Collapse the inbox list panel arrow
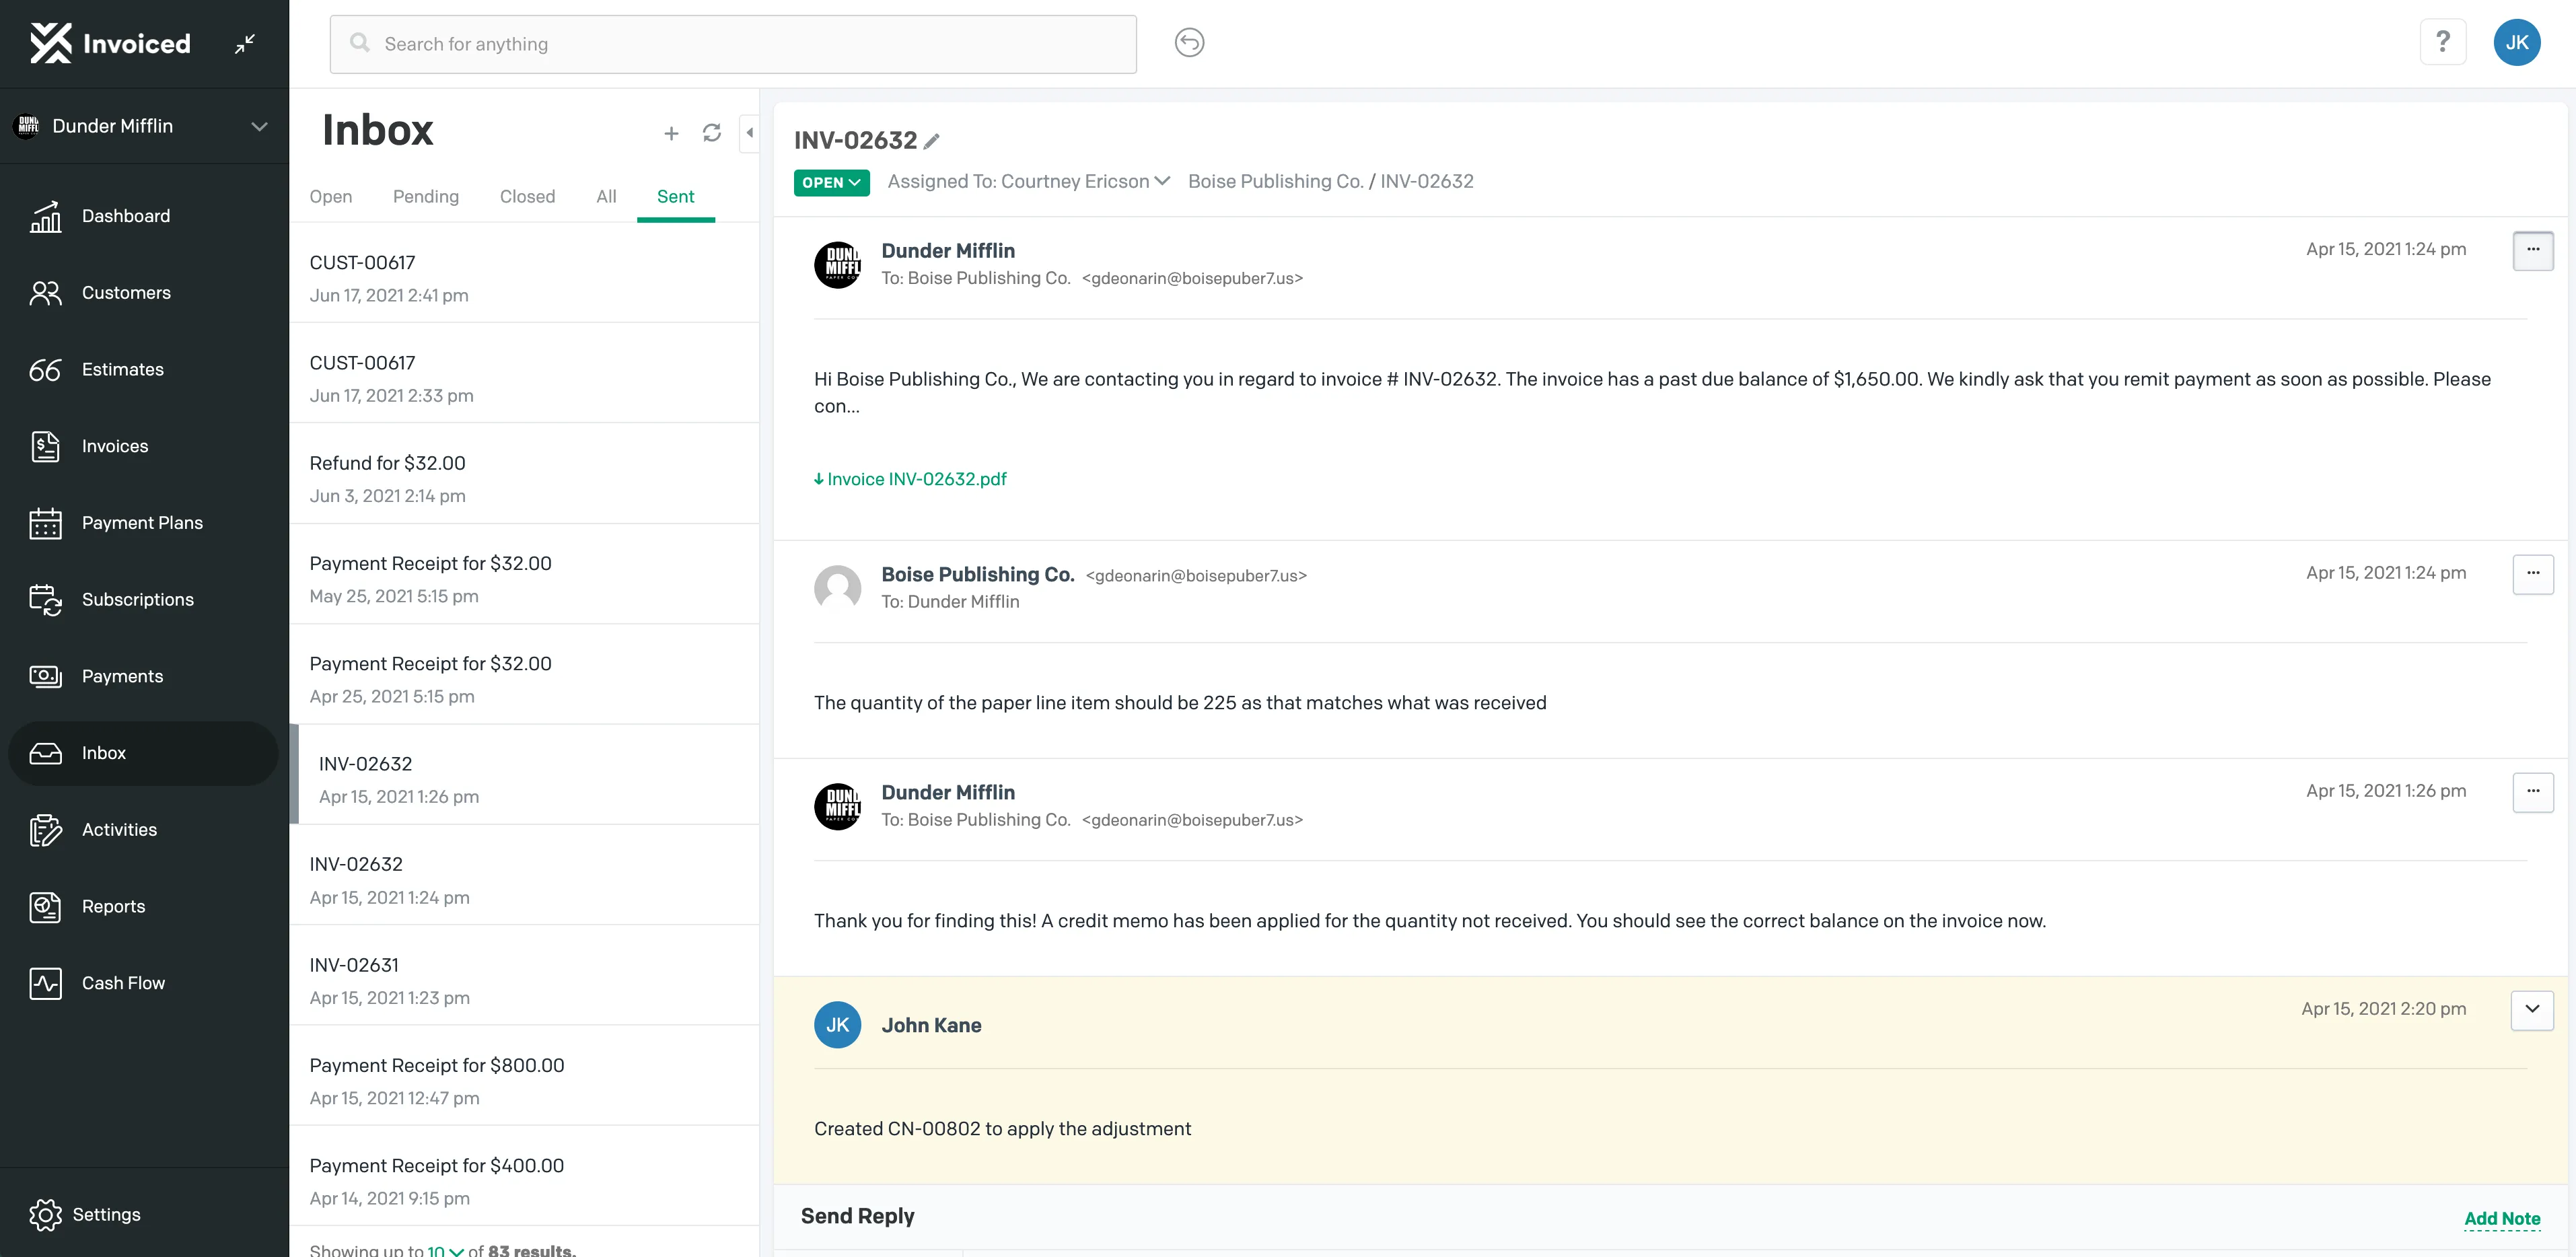 [749, 133]
